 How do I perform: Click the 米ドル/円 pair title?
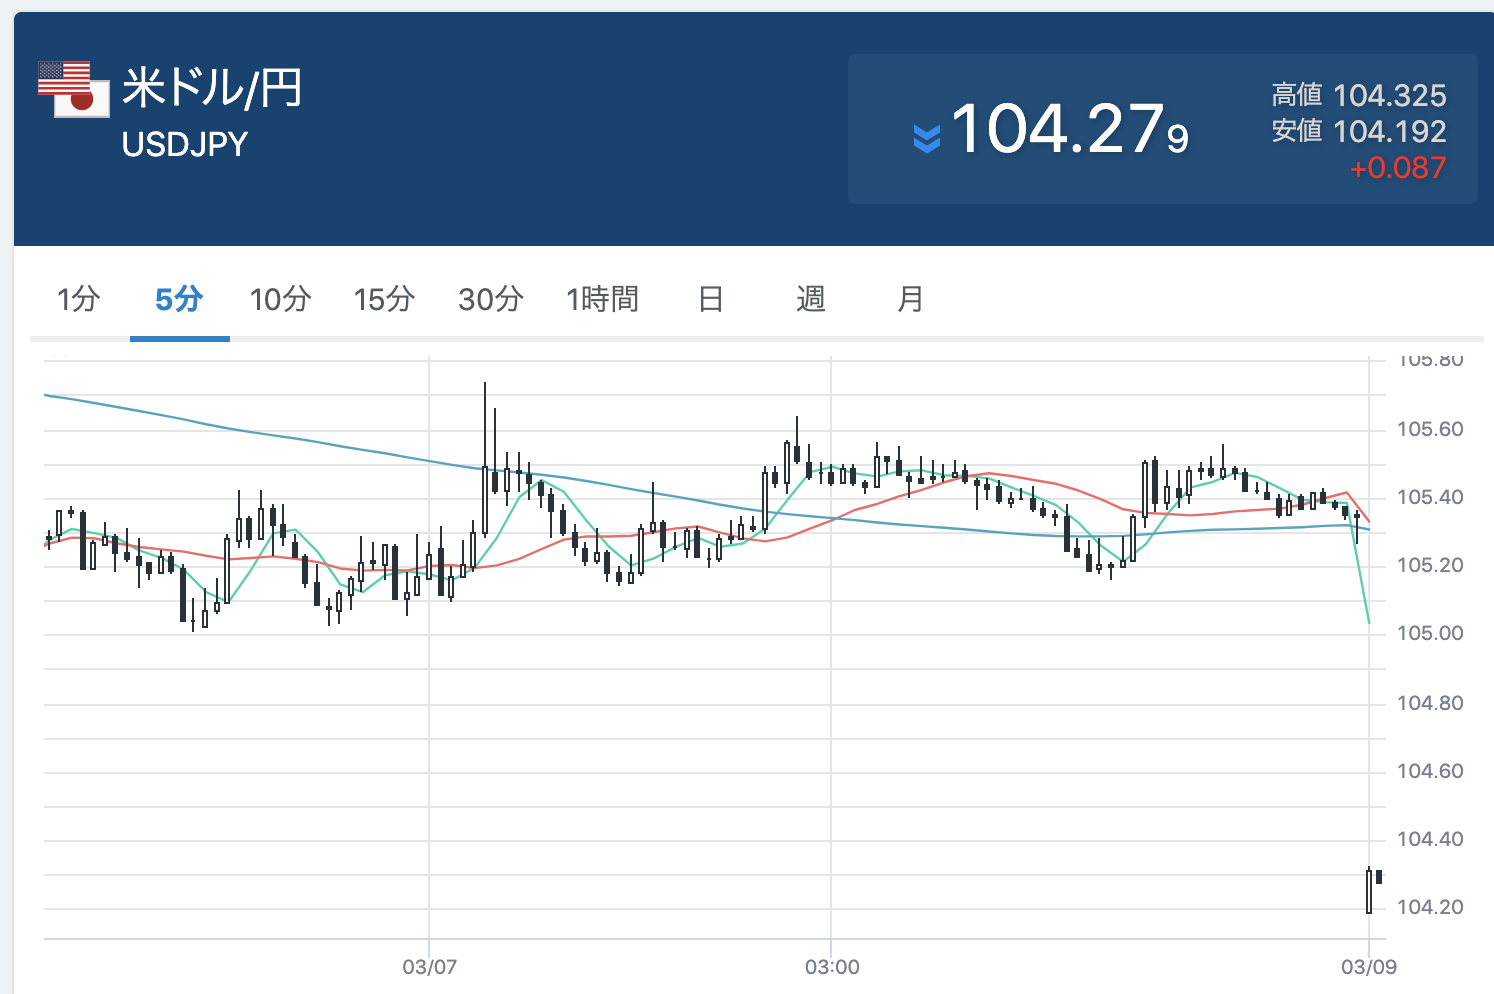212,88
